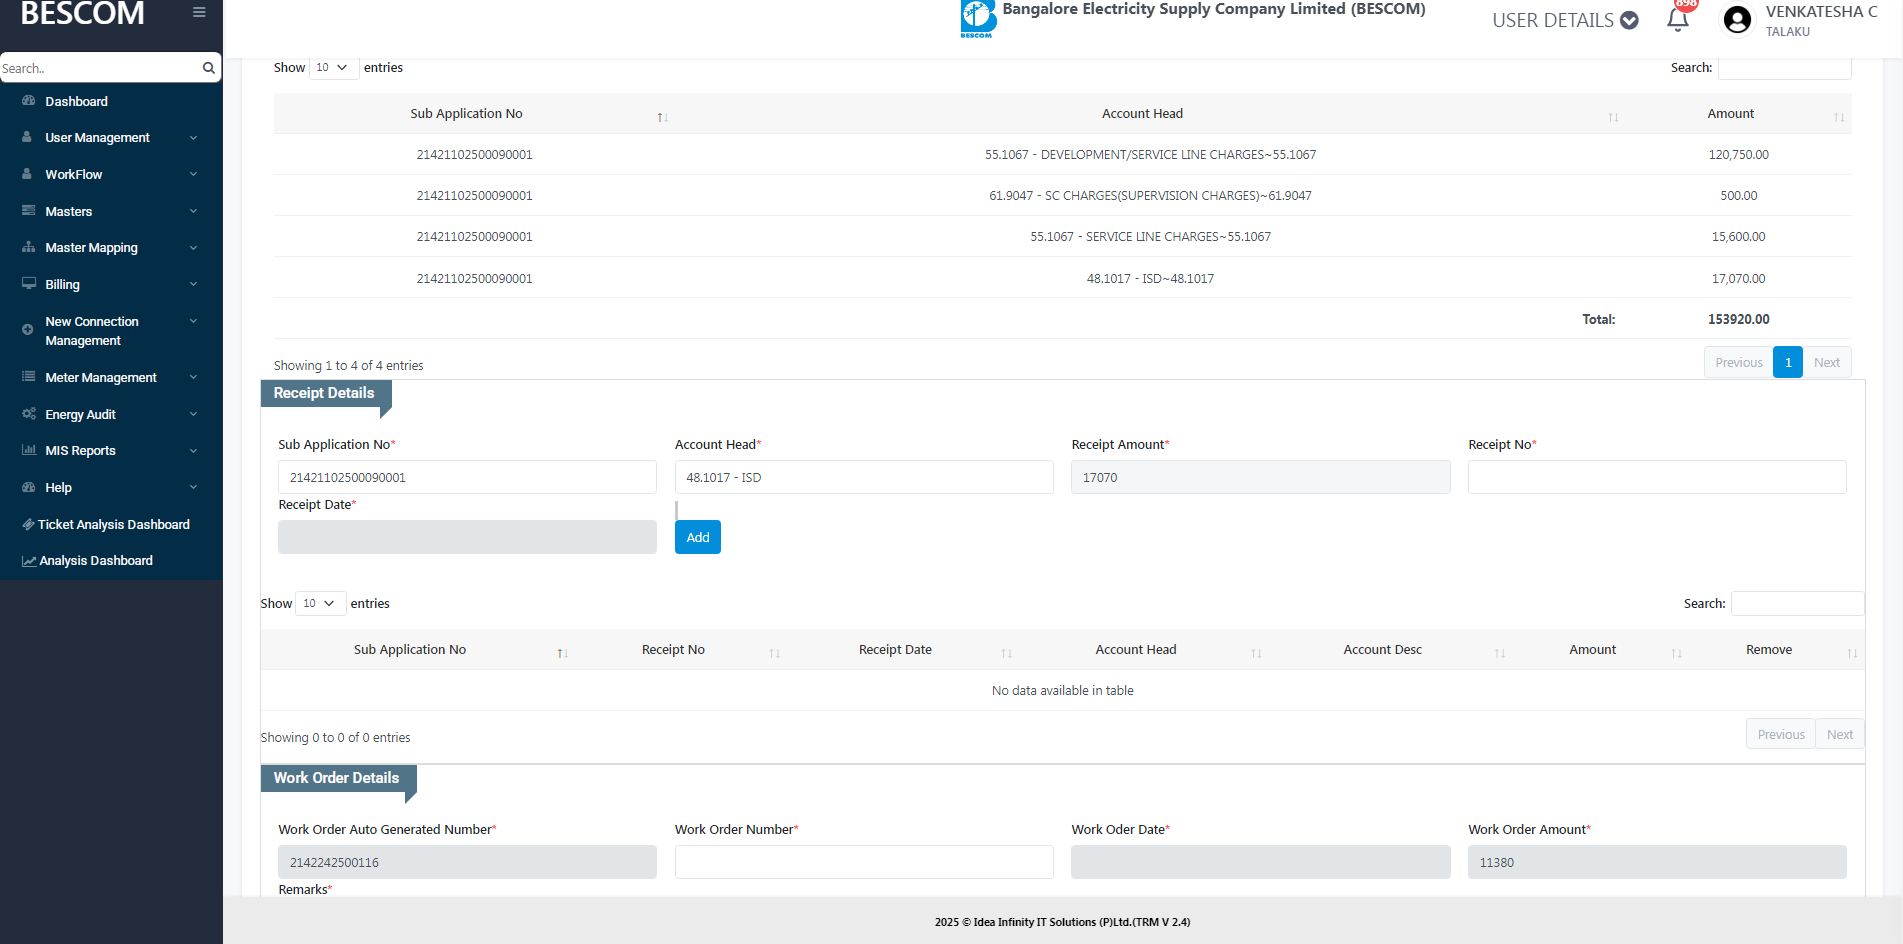Click the hamburger menu icon beside BESCOM

tap(199, 13)
